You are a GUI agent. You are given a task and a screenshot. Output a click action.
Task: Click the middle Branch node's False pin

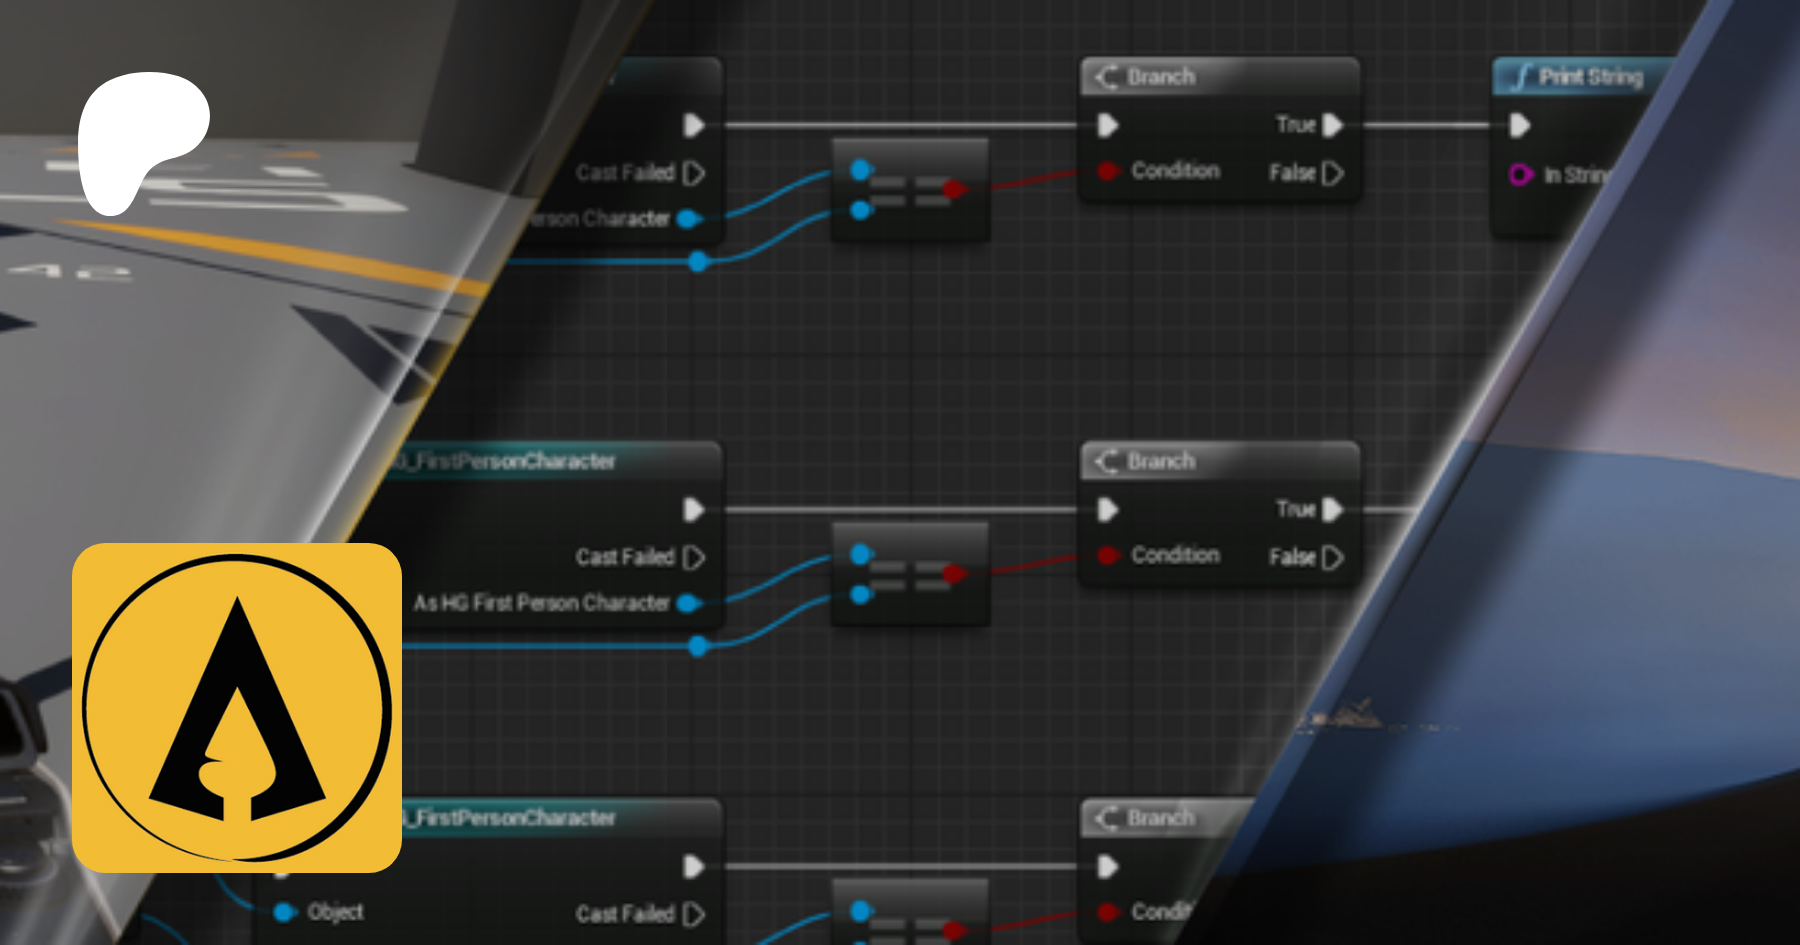(x=1332, y=557)
